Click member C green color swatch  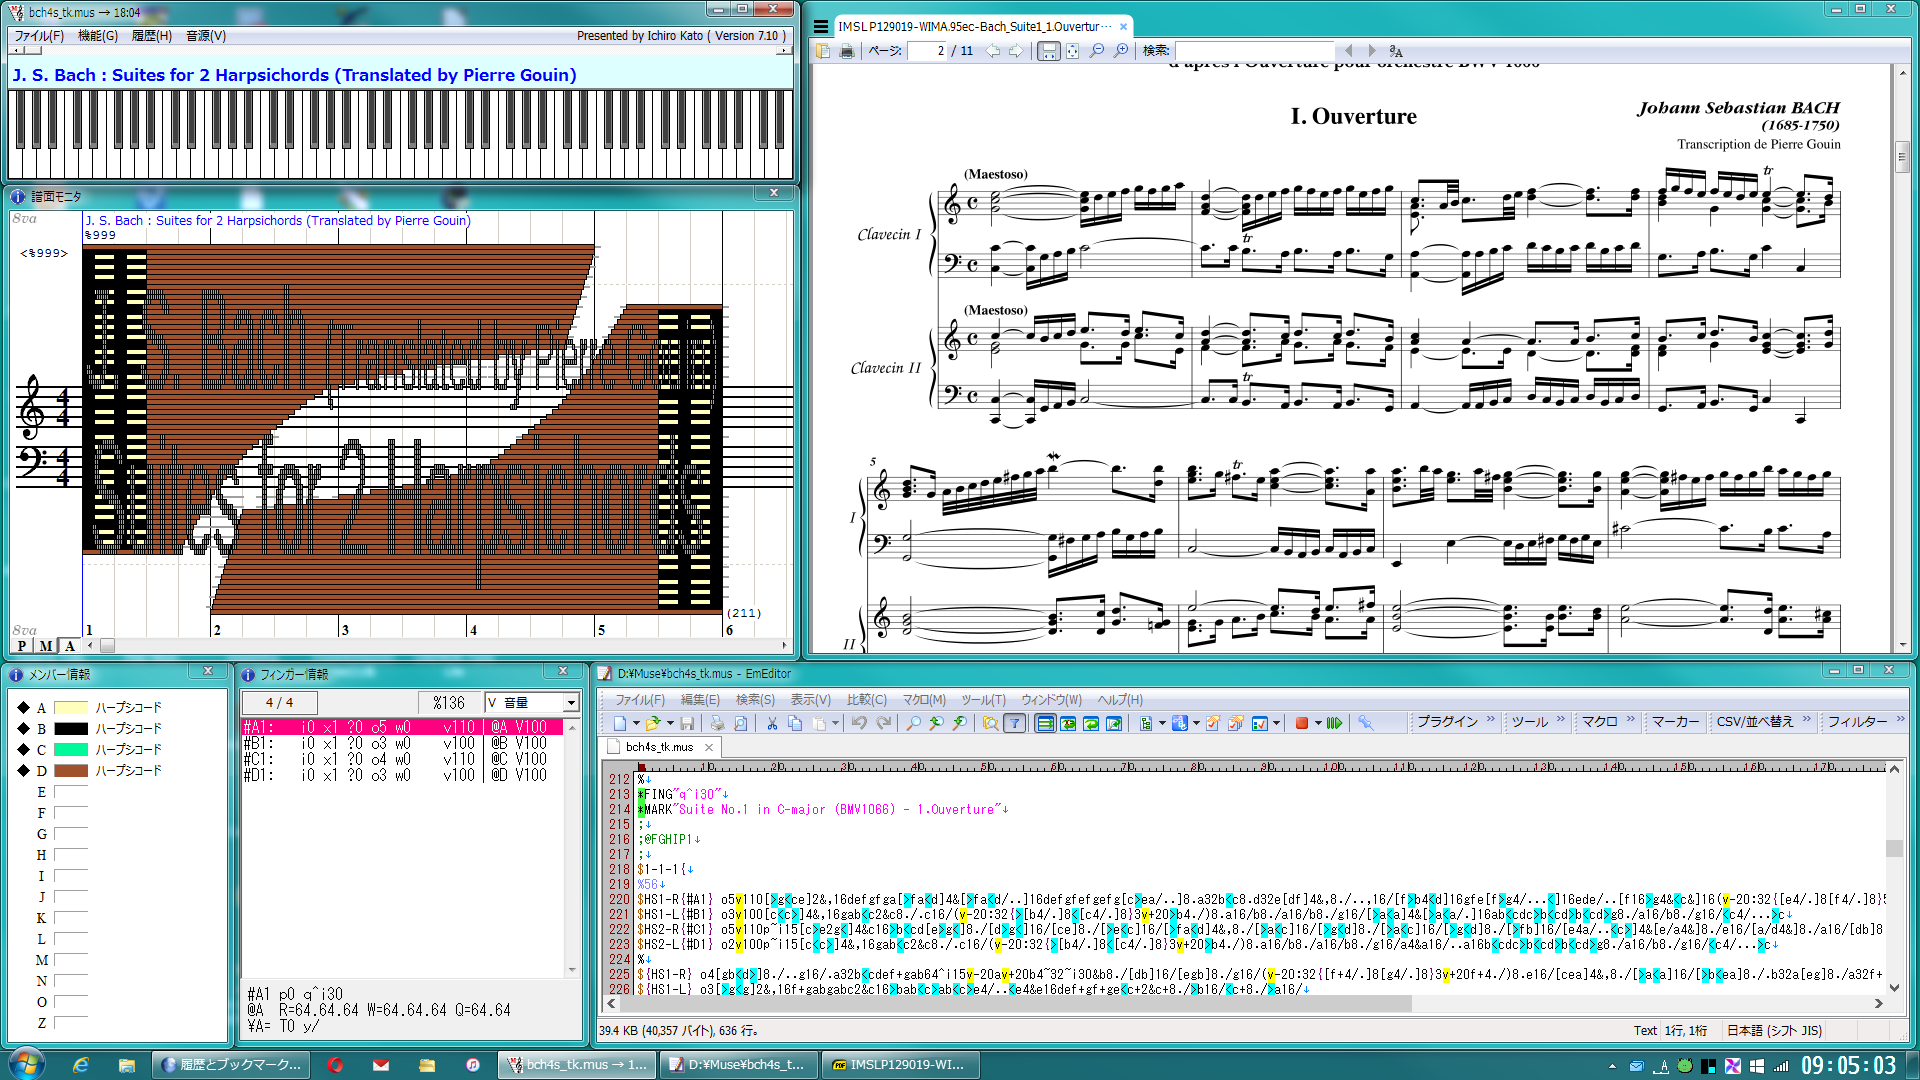[x=71, y=750]
